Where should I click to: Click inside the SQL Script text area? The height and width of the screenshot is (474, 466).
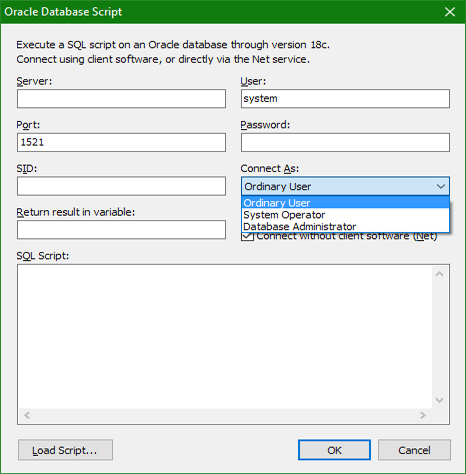pyautogui.click(x=225, y=337)
